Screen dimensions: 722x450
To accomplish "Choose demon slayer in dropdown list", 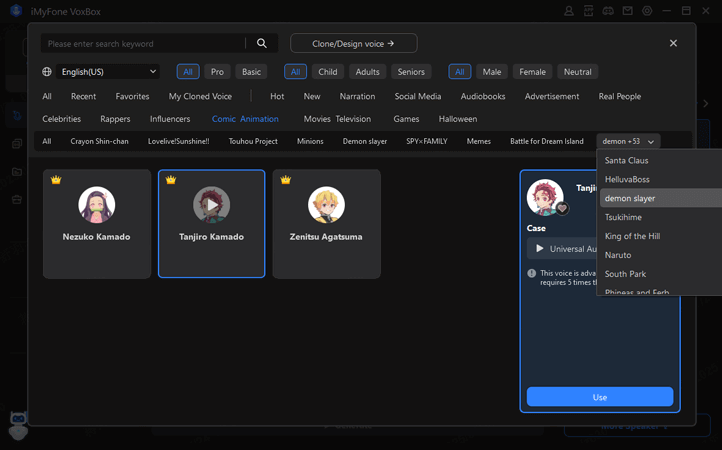I will (x=661, y=198).
